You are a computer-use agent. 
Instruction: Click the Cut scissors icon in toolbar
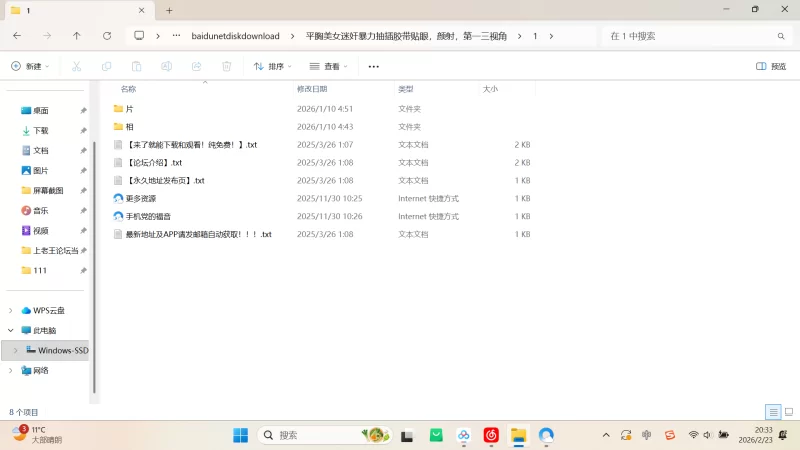(76, 66)
